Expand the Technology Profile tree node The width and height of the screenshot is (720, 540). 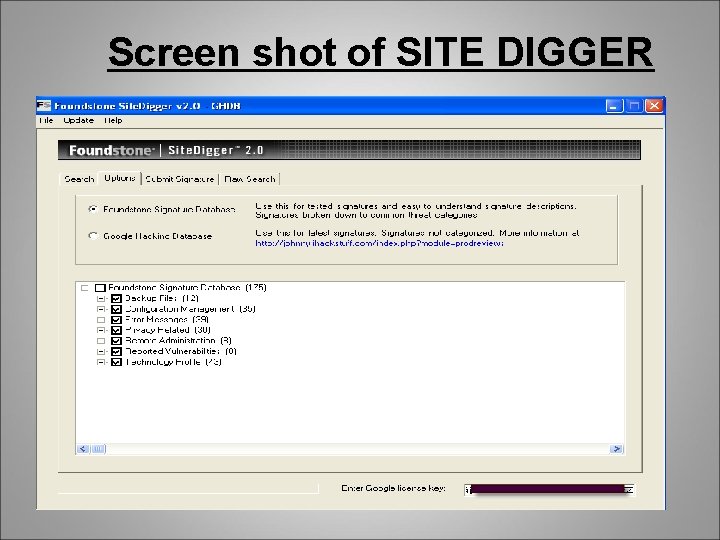click(x=101, y=362)
